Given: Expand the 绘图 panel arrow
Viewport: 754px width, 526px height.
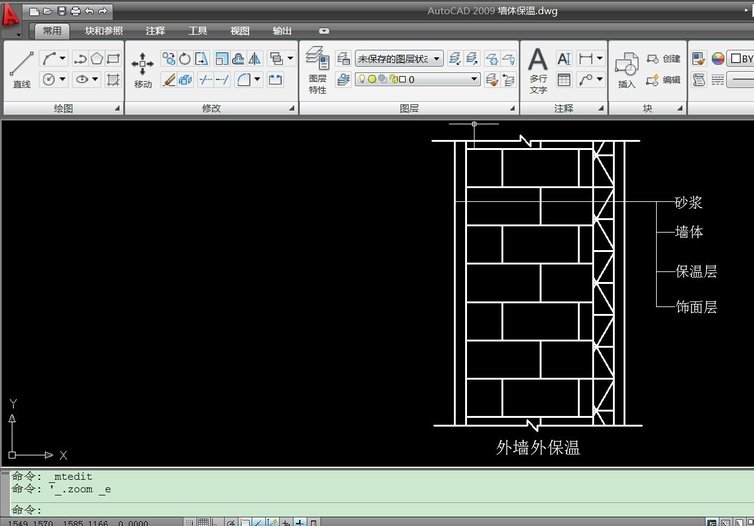Looking at the screenshot, I should [x=117, y=109].
